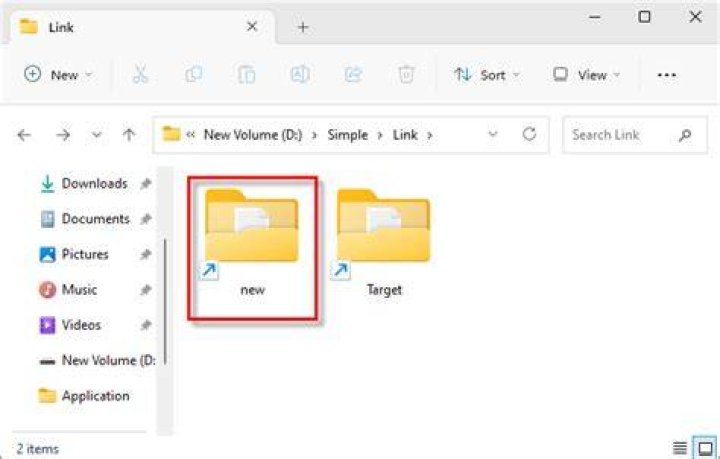The image size is (720, 459).
Task: Open the View dropdown menu
Action: point(586,74)
